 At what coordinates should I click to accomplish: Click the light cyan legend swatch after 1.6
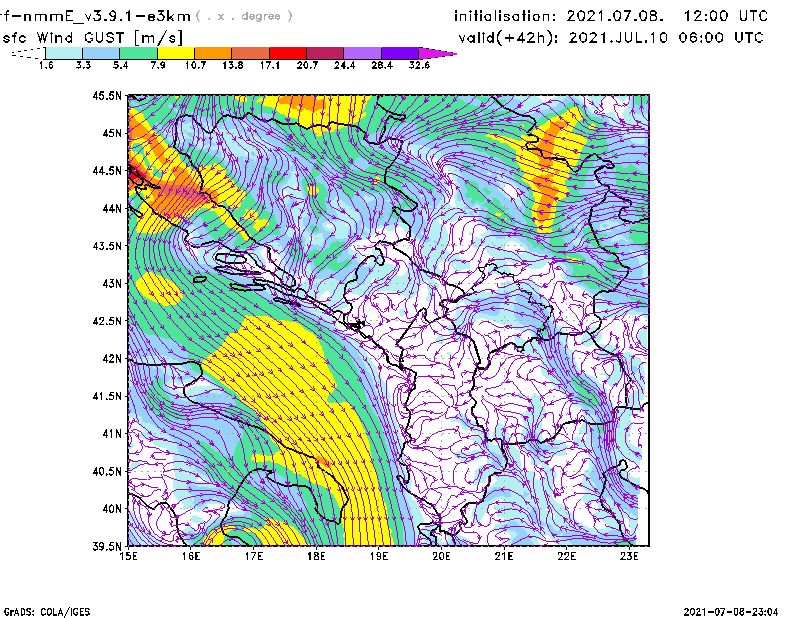pos(64,53)
